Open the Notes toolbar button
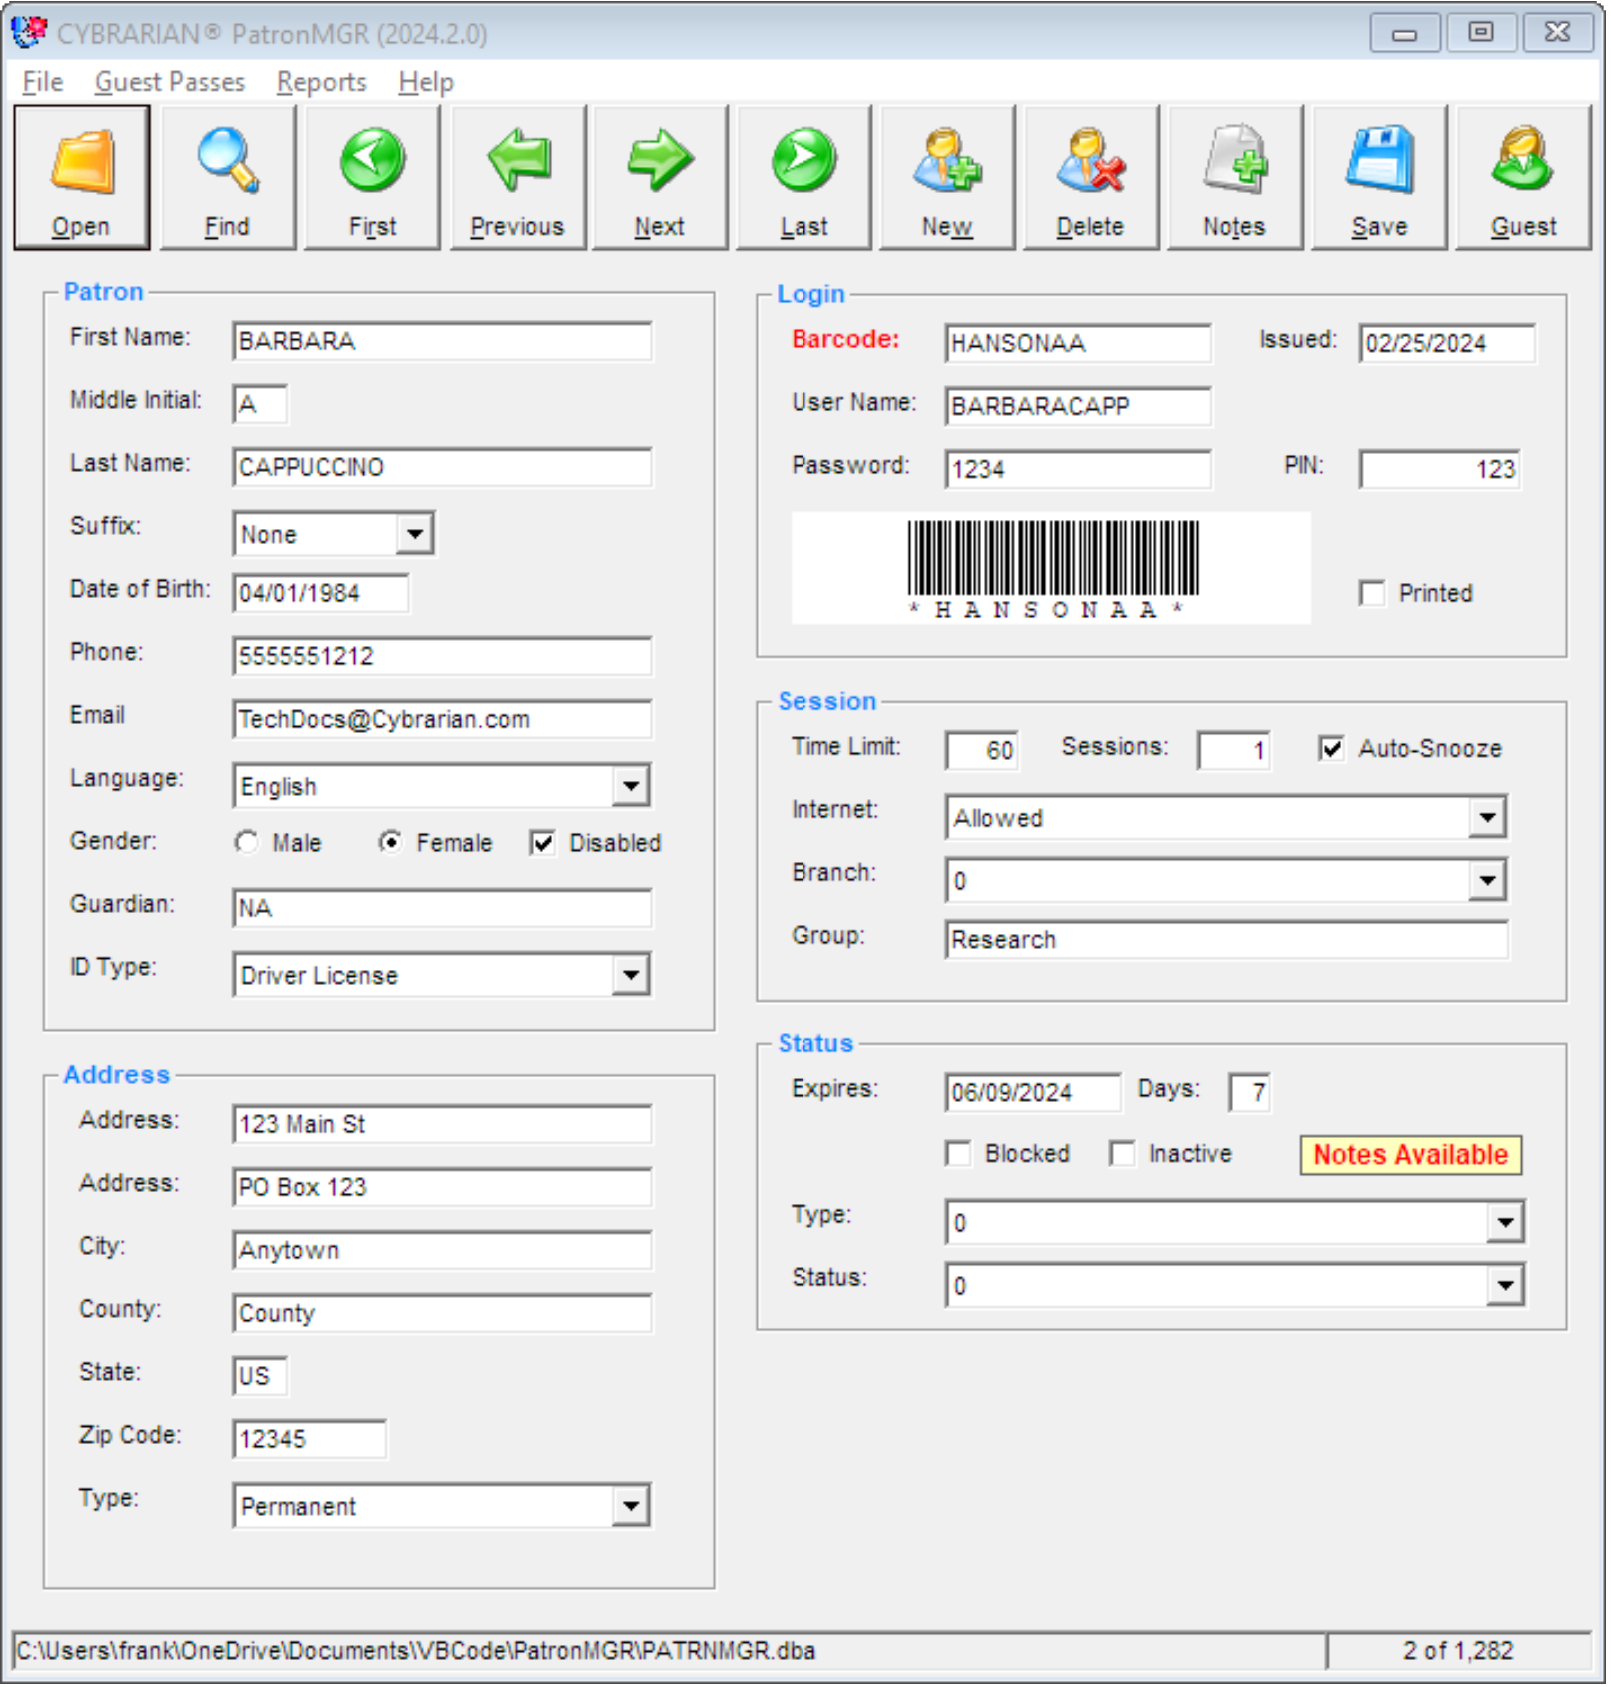 (x=1235, y=178)
